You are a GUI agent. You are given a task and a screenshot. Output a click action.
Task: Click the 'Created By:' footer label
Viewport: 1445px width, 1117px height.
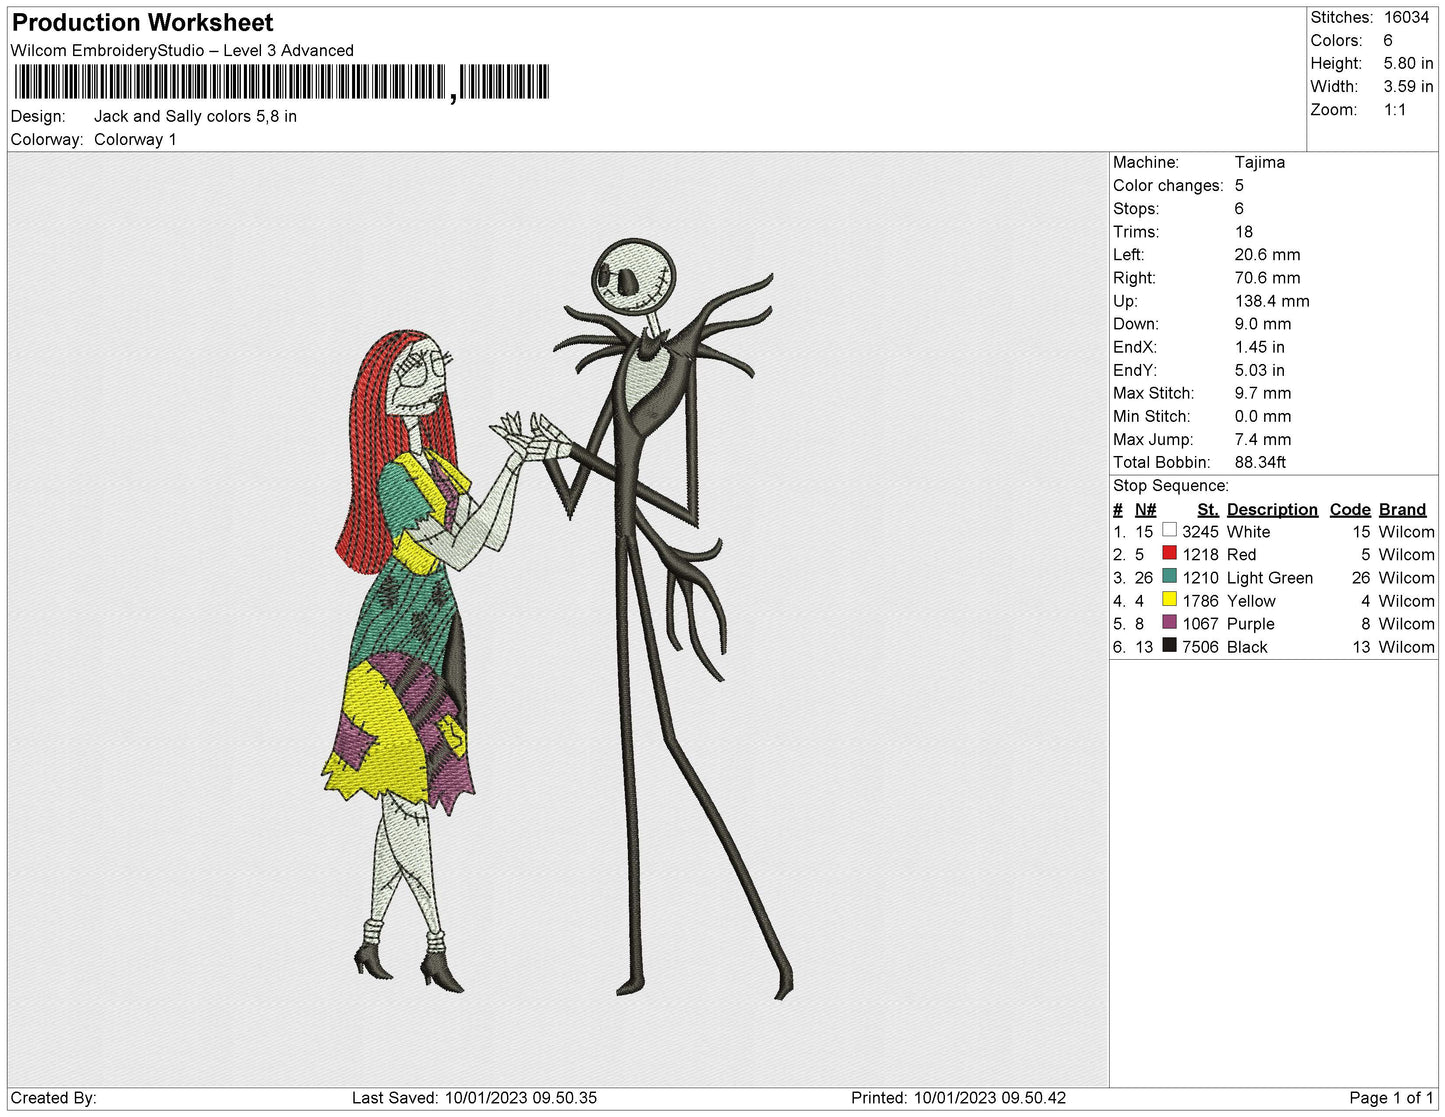pos(53,1097)
